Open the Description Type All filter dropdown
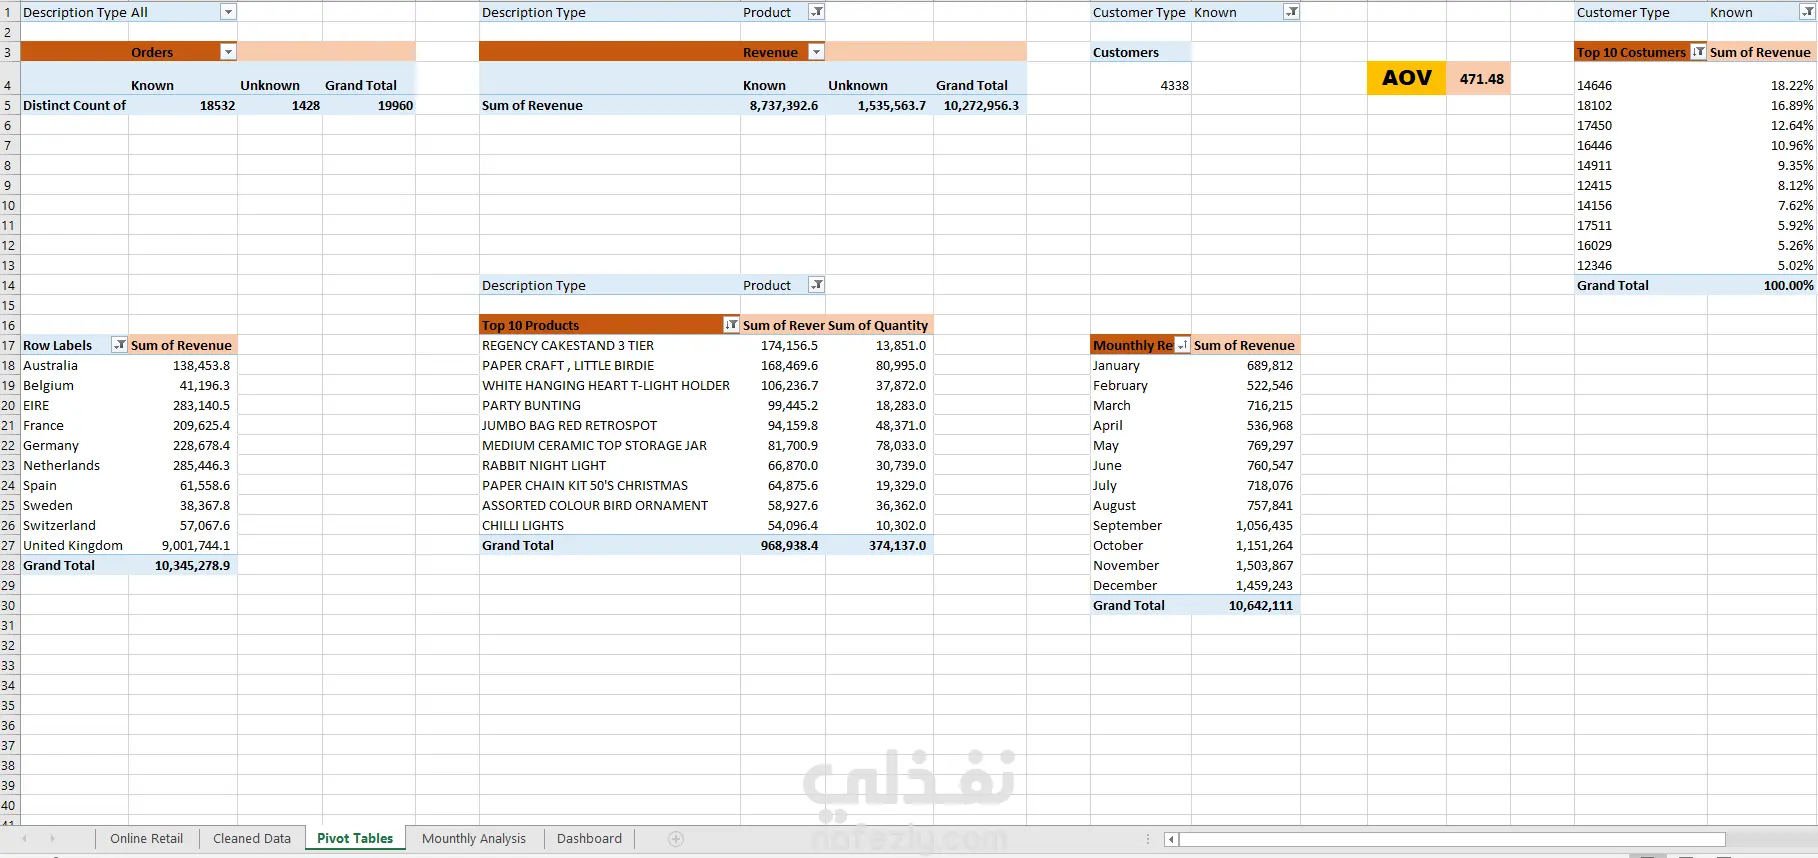 click(x=228, y=12)
